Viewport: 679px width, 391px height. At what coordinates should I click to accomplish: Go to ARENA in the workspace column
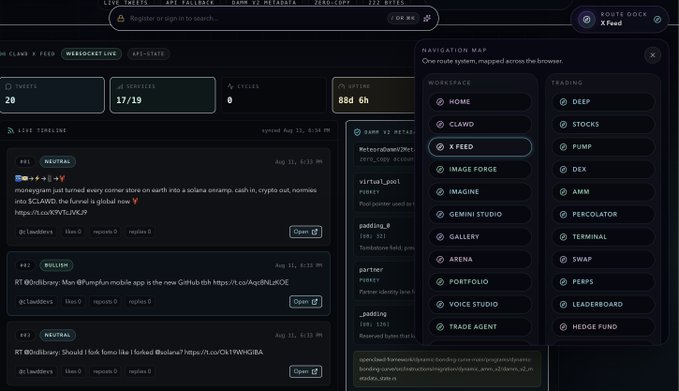point(480,259)
